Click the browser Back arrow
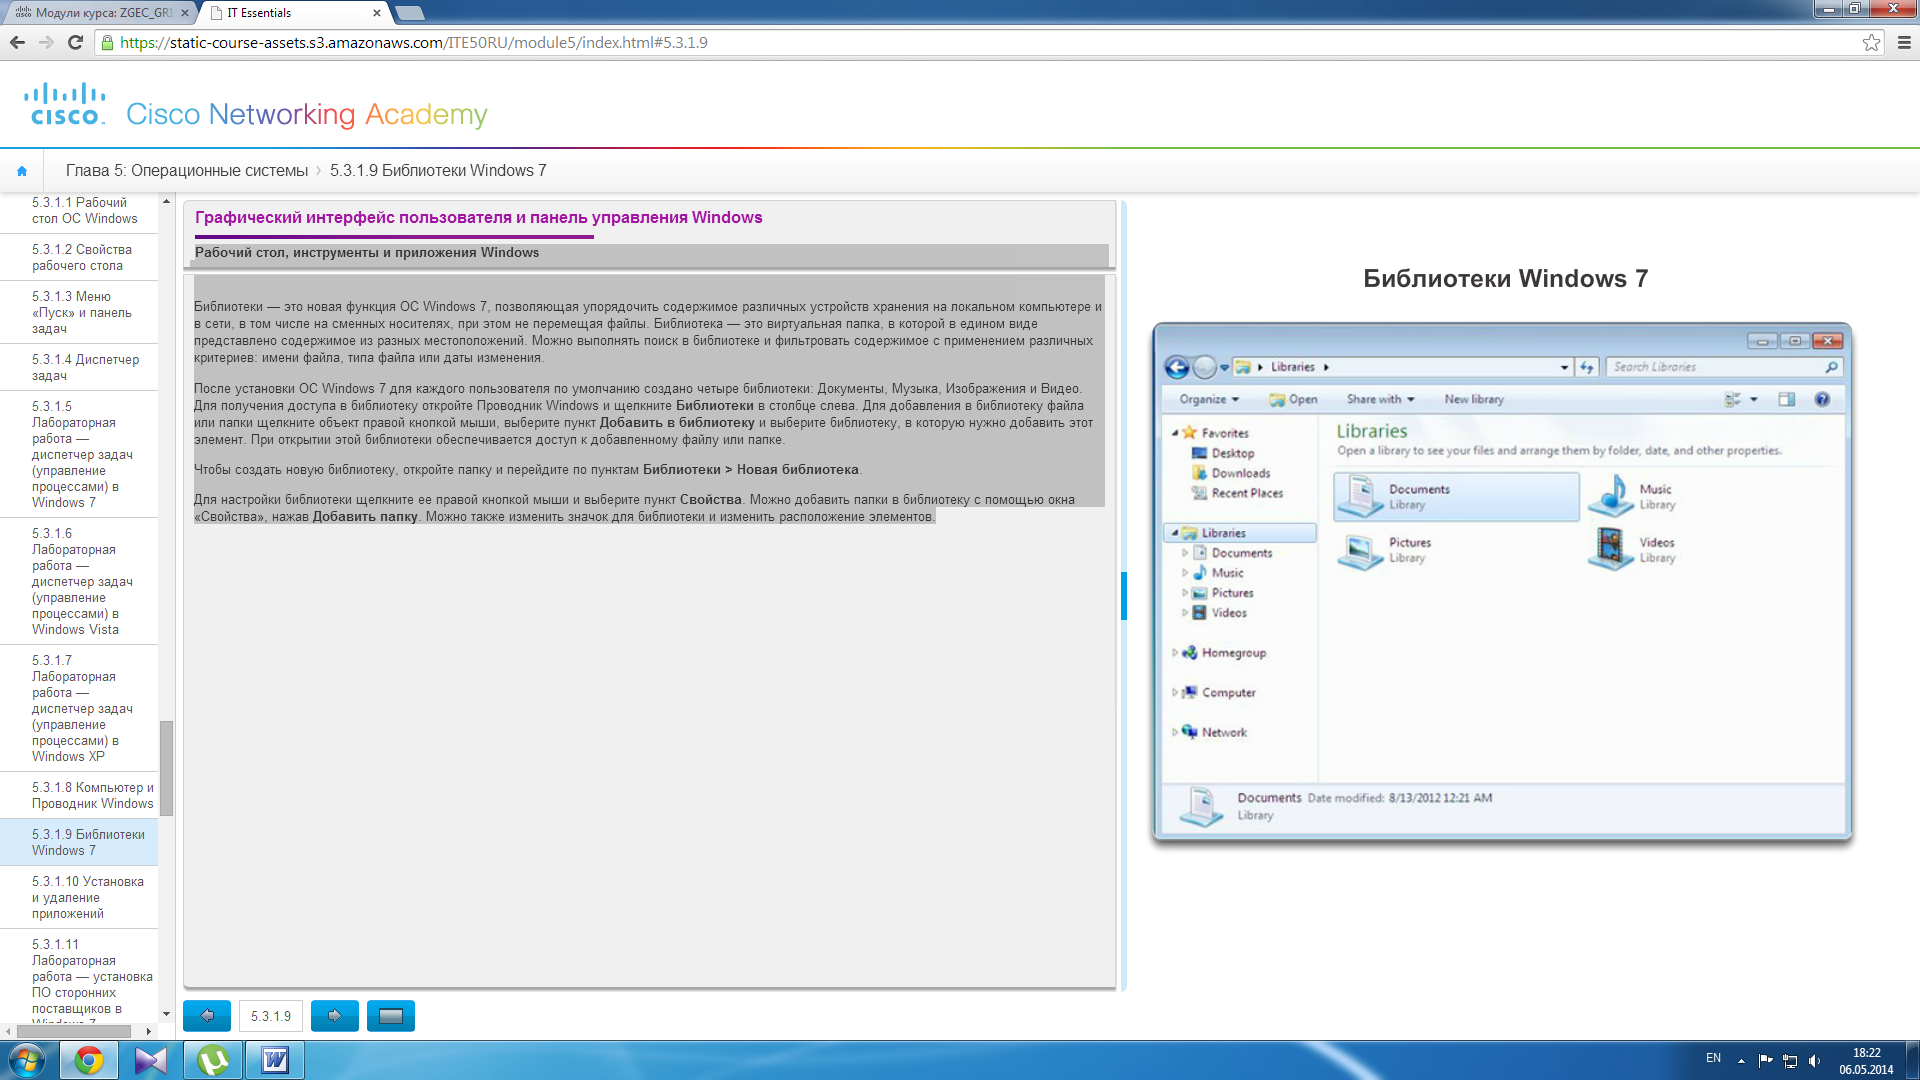Screen dimensions: 1920x1080 point(17,42)
